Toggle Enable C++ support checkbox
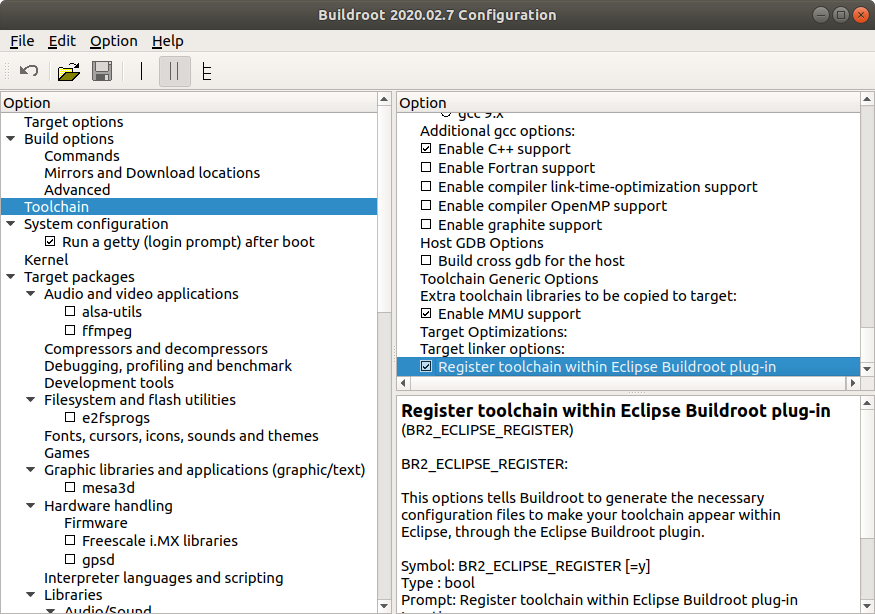Image resolution: width=875 pixels, height=614 pixels. click(426, 148)
